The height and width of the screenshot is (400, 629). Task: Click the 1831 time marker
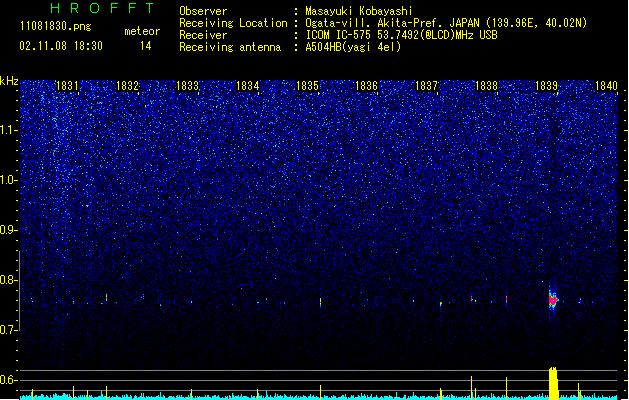[67, 85]
